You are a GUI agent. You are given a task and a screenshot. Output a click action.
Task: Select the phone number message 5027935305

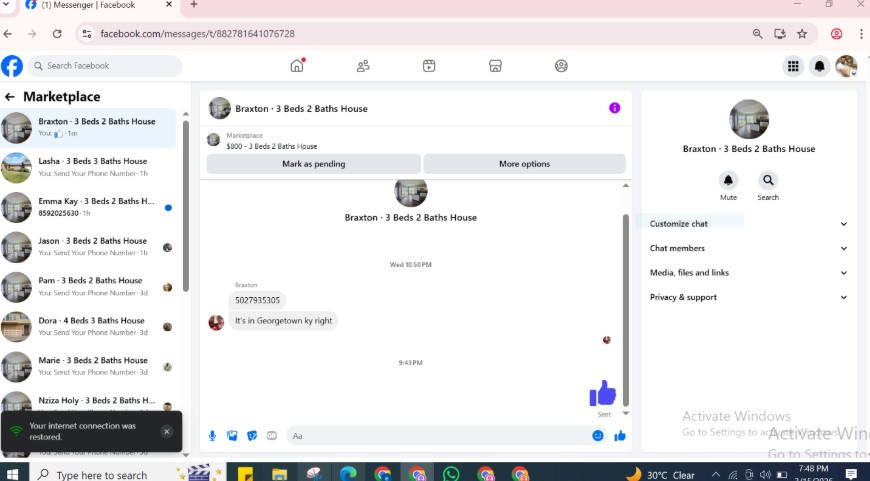[x=257, y=300]
